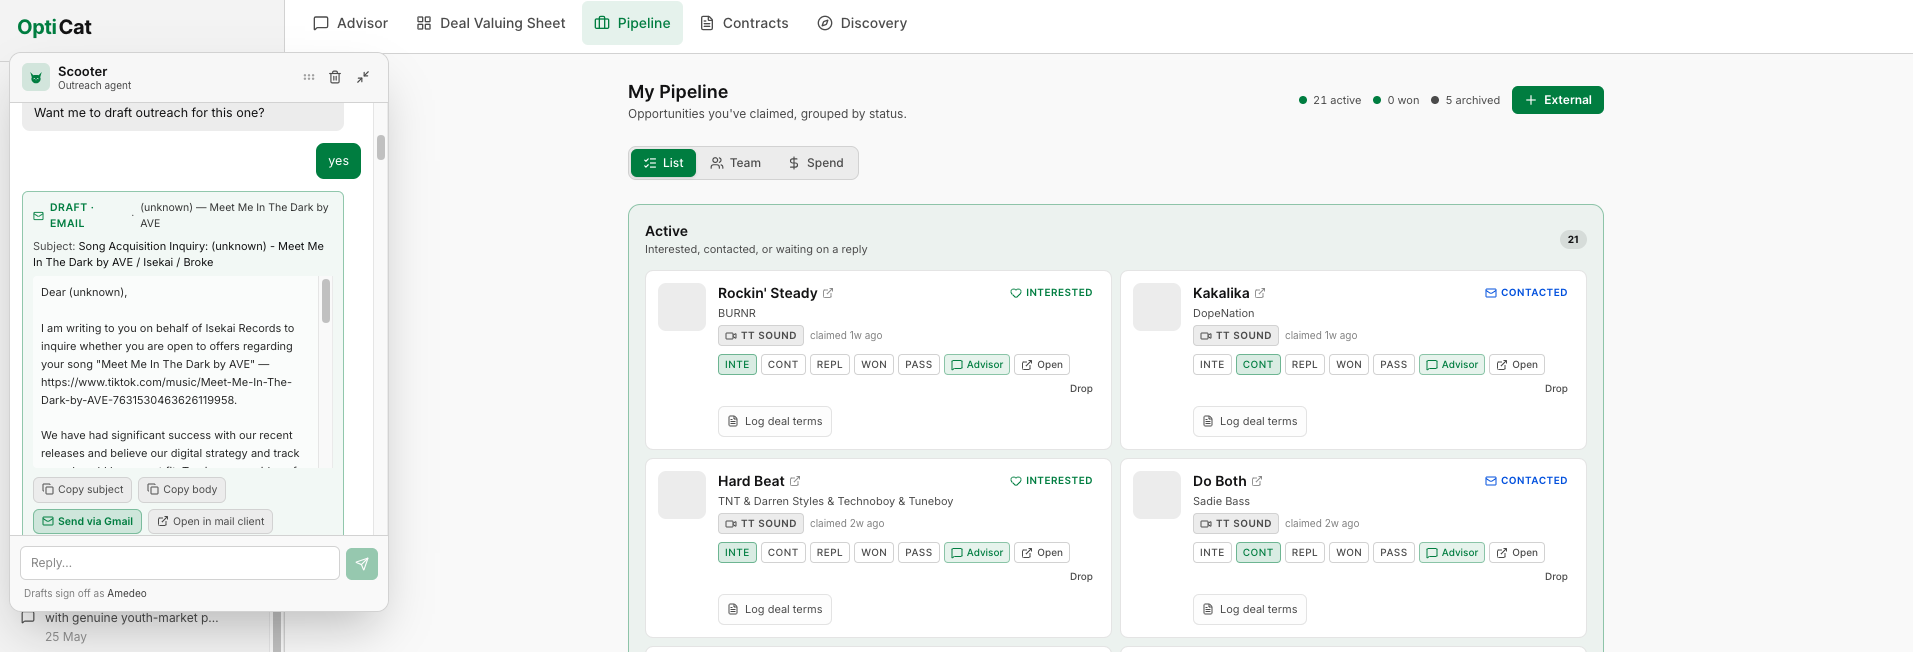Log deal terms for Hard Beat
1913x652 pixels.
[775, 610]
